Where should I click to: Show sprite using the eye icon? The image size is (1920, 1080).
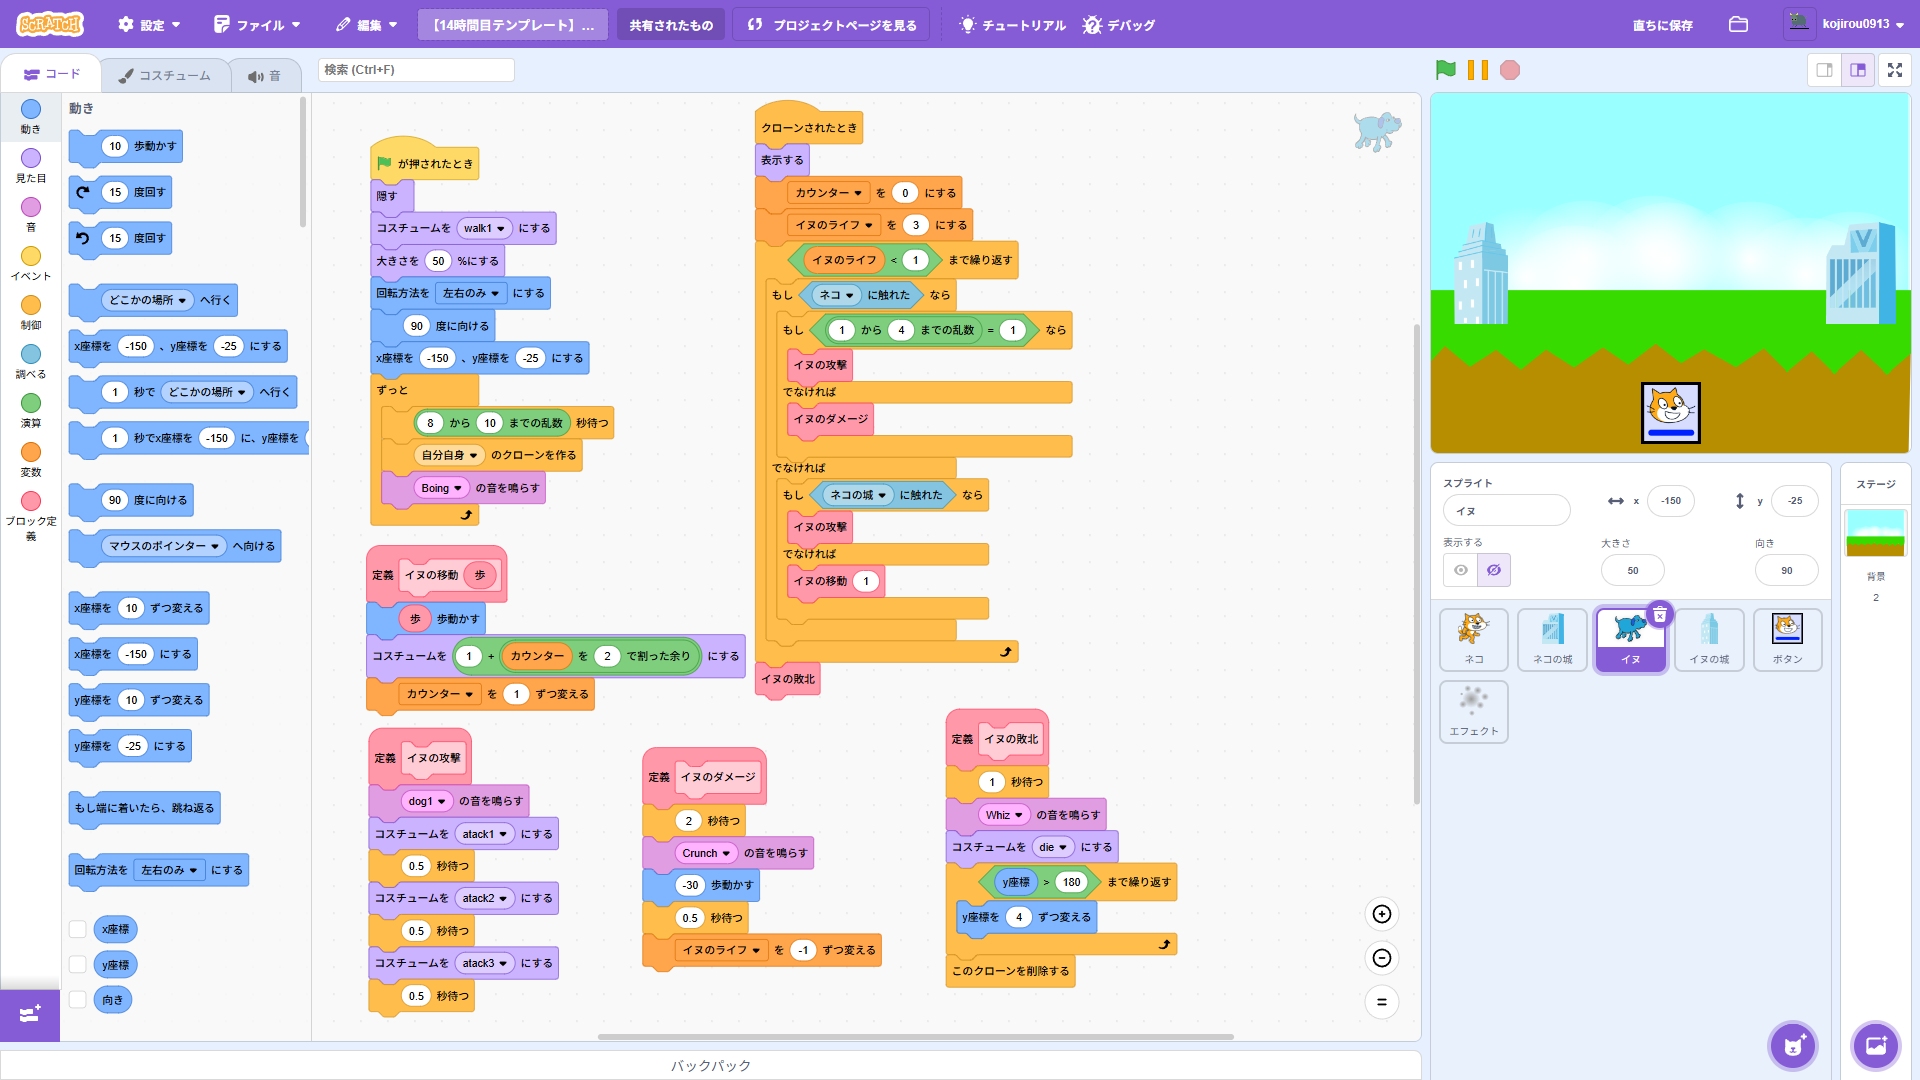[x=1461, y=570]
